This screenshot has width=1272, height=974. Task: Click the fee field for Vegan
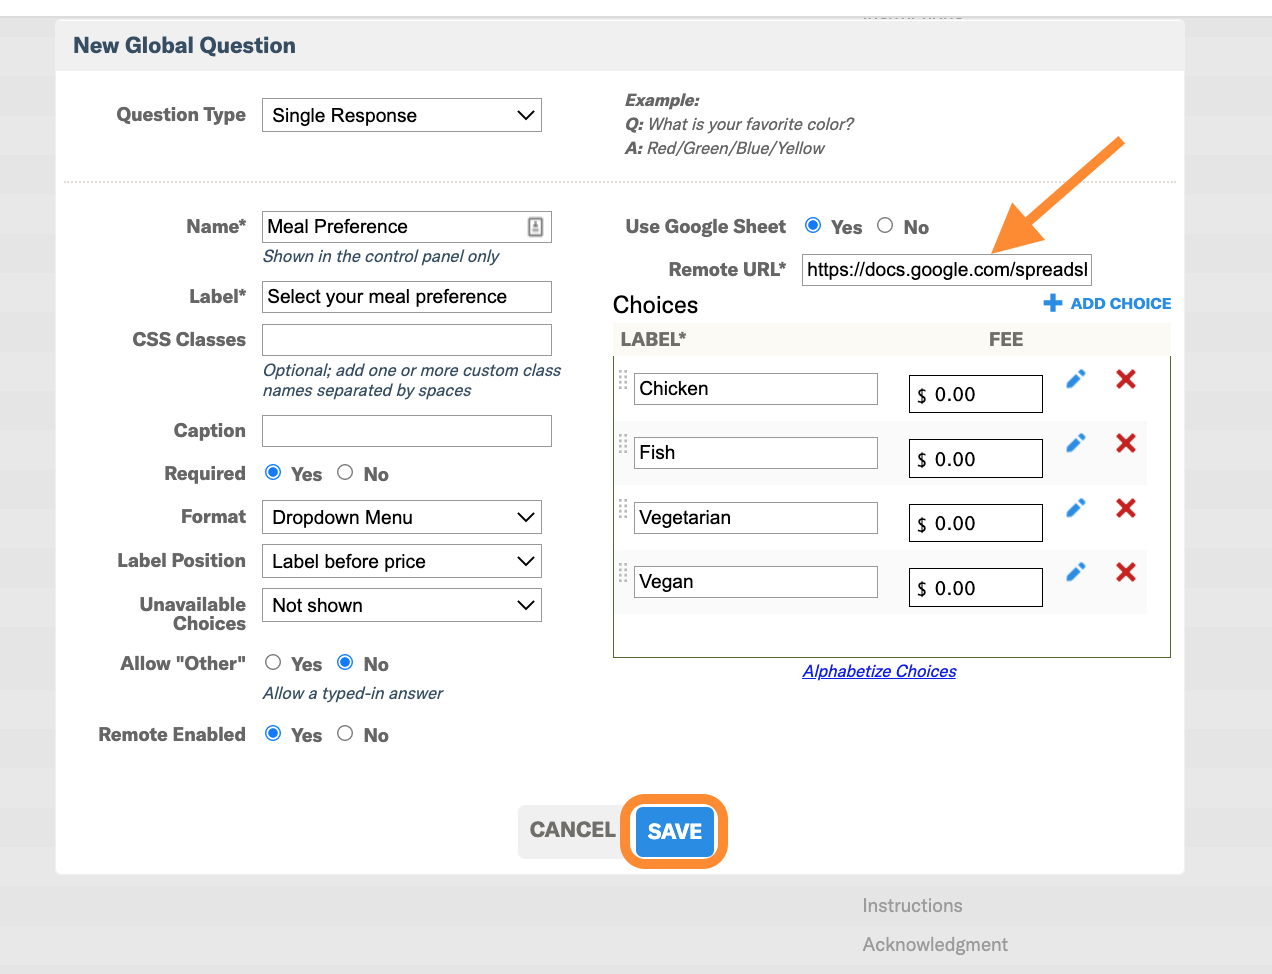point(976,588)
